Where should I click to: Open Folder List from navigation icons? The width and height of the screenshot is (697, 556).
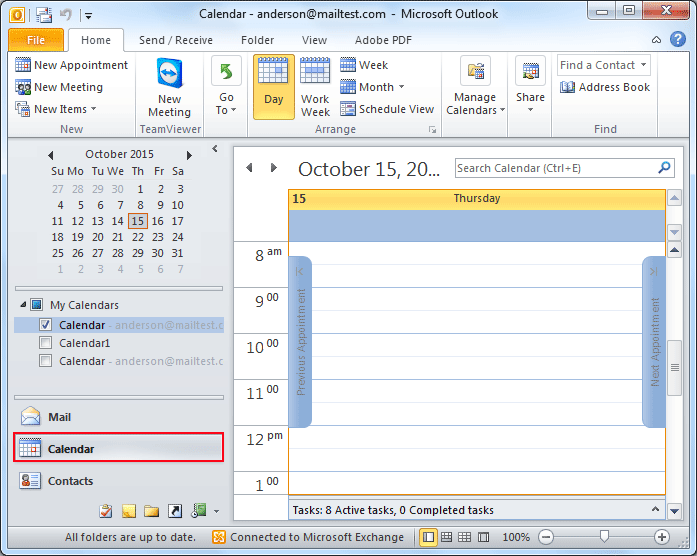pos(152,511)
